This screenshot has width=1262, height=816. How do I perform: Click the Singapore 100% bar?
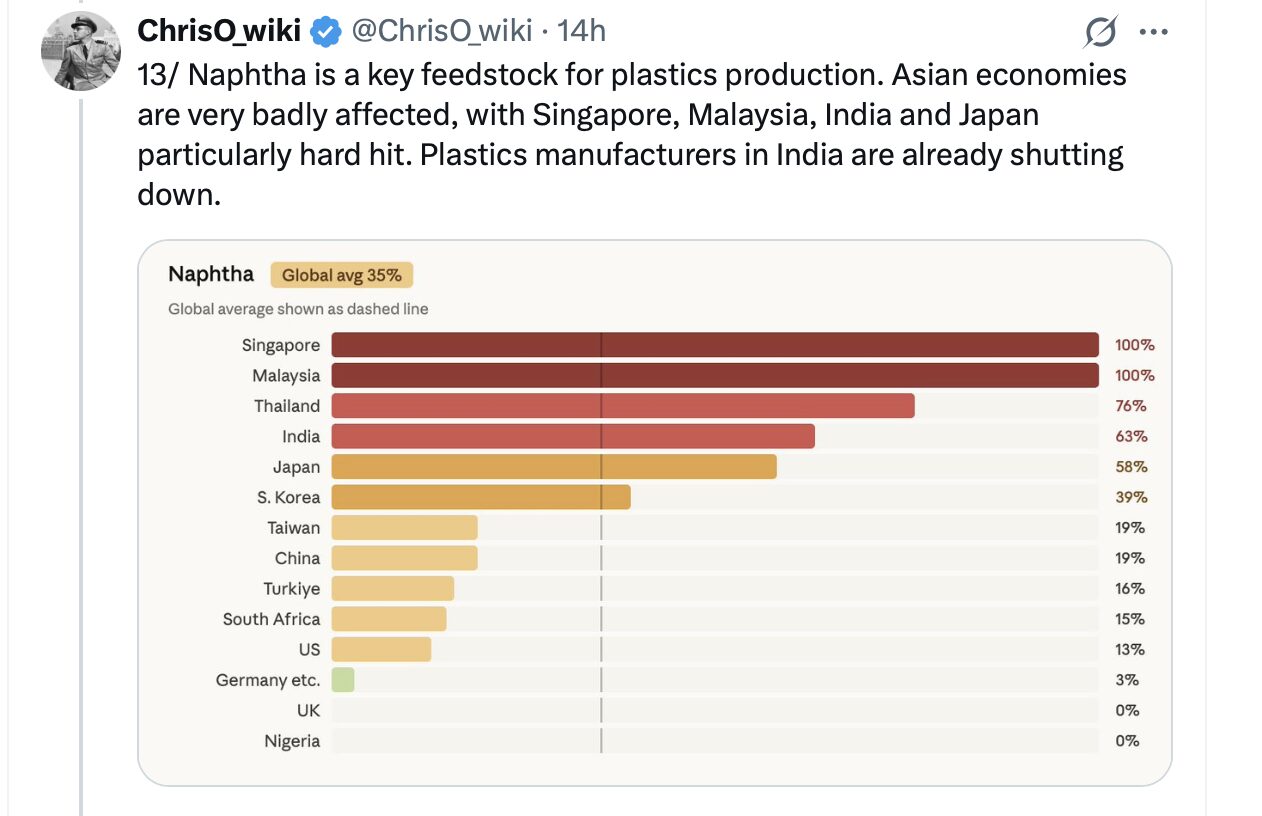tap(714, 345)
